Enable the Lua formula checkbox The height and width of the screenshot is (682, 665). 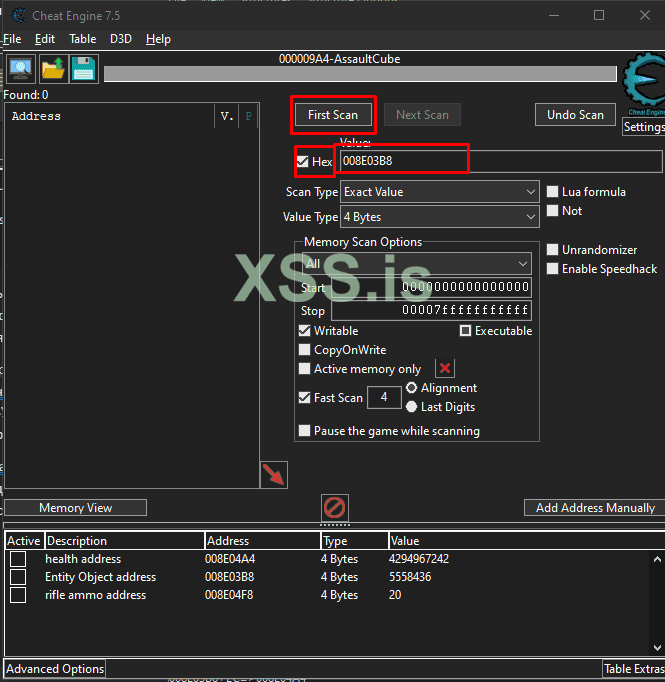pyautogui.click(x=552, y=191)
